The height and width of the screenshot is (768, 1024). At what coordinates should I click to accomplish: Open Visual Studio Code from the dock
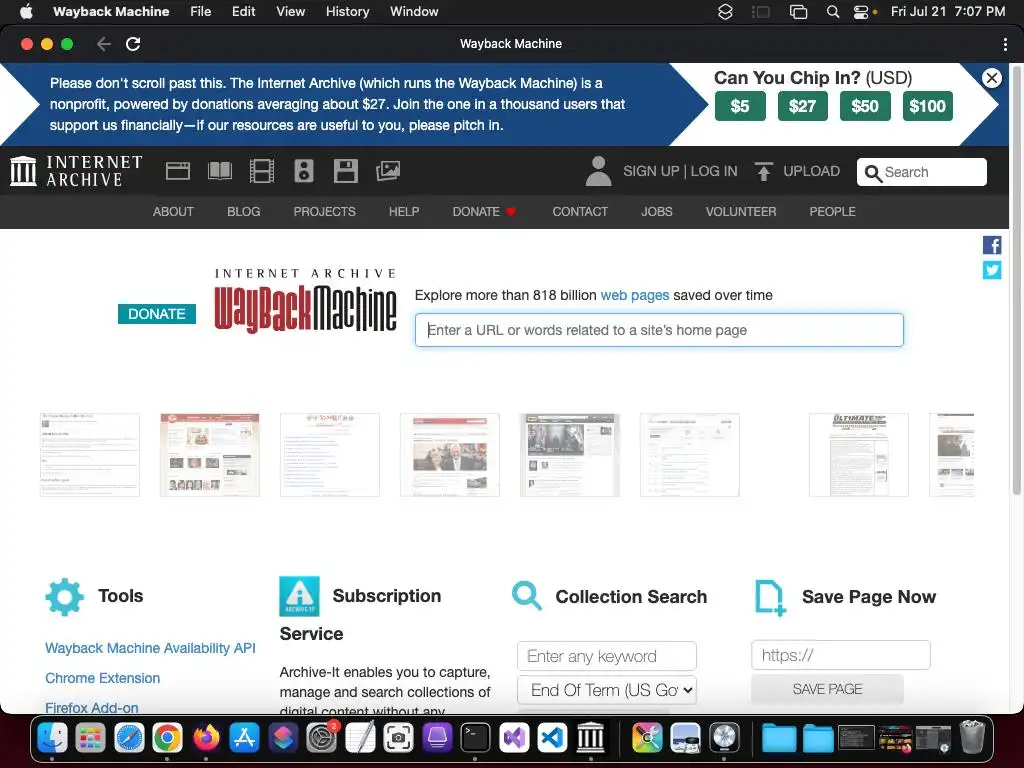[552, 738]
